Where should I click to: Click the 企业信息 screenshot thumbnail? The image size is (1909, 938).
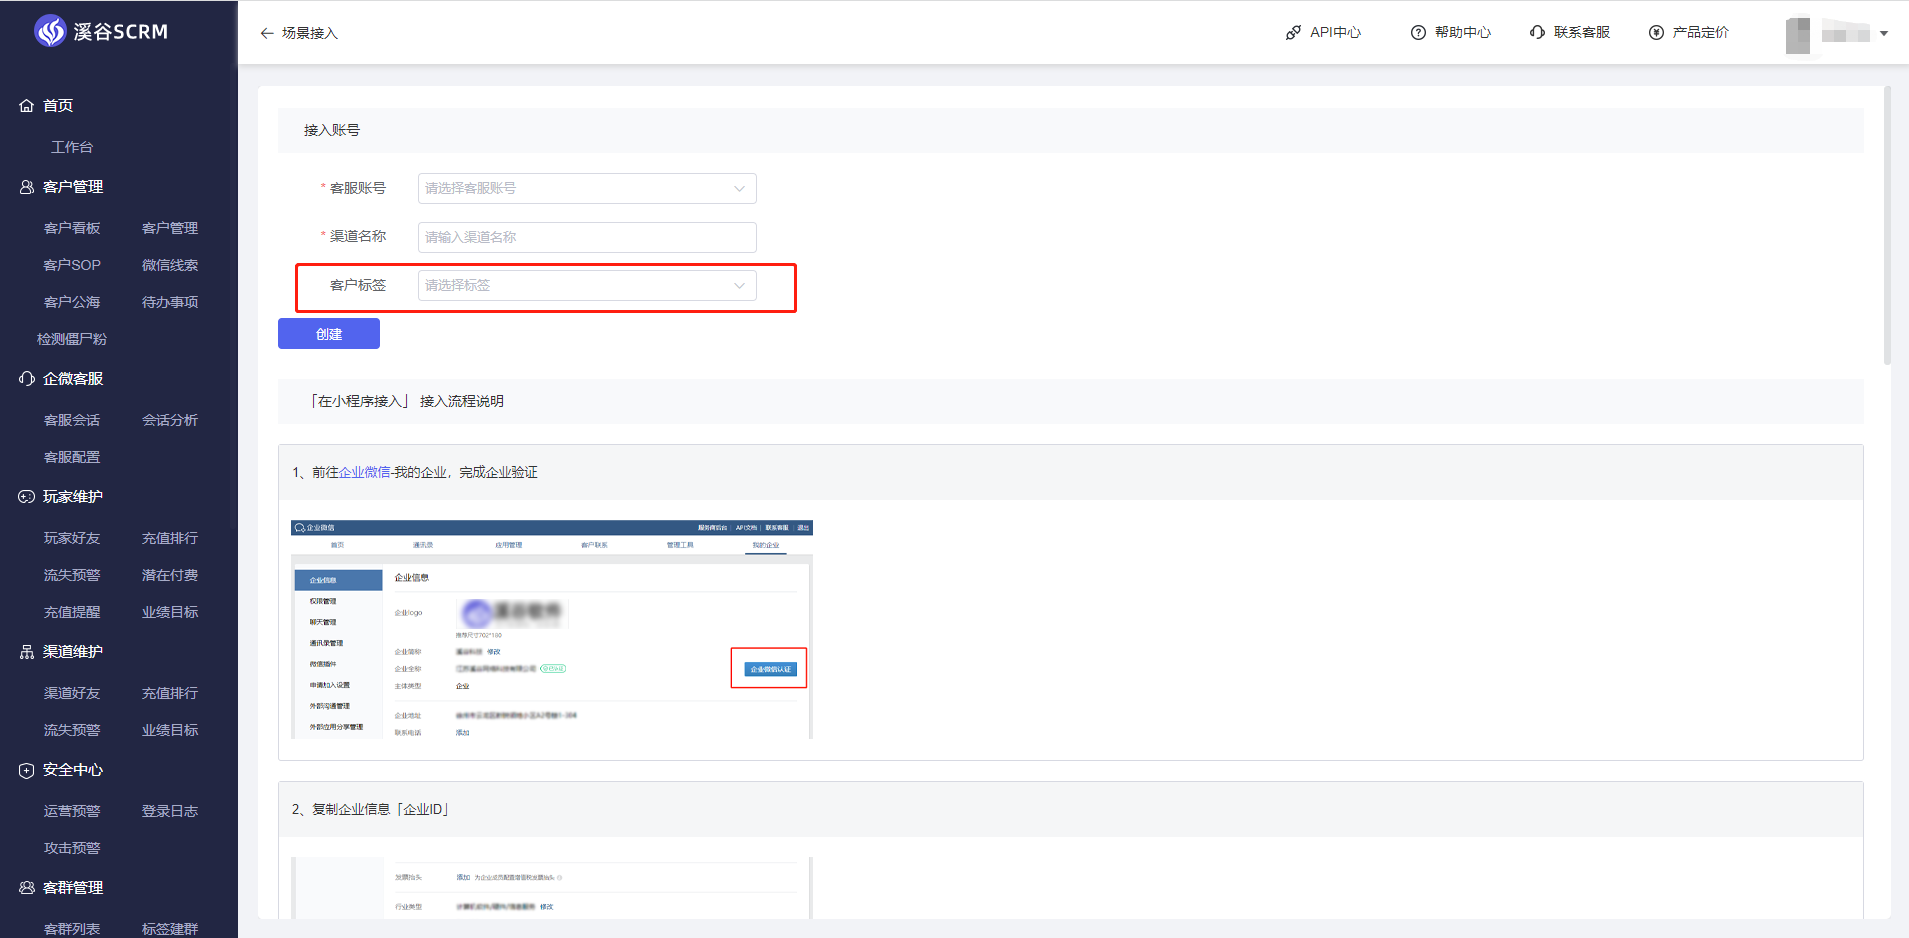coord(551,629)
